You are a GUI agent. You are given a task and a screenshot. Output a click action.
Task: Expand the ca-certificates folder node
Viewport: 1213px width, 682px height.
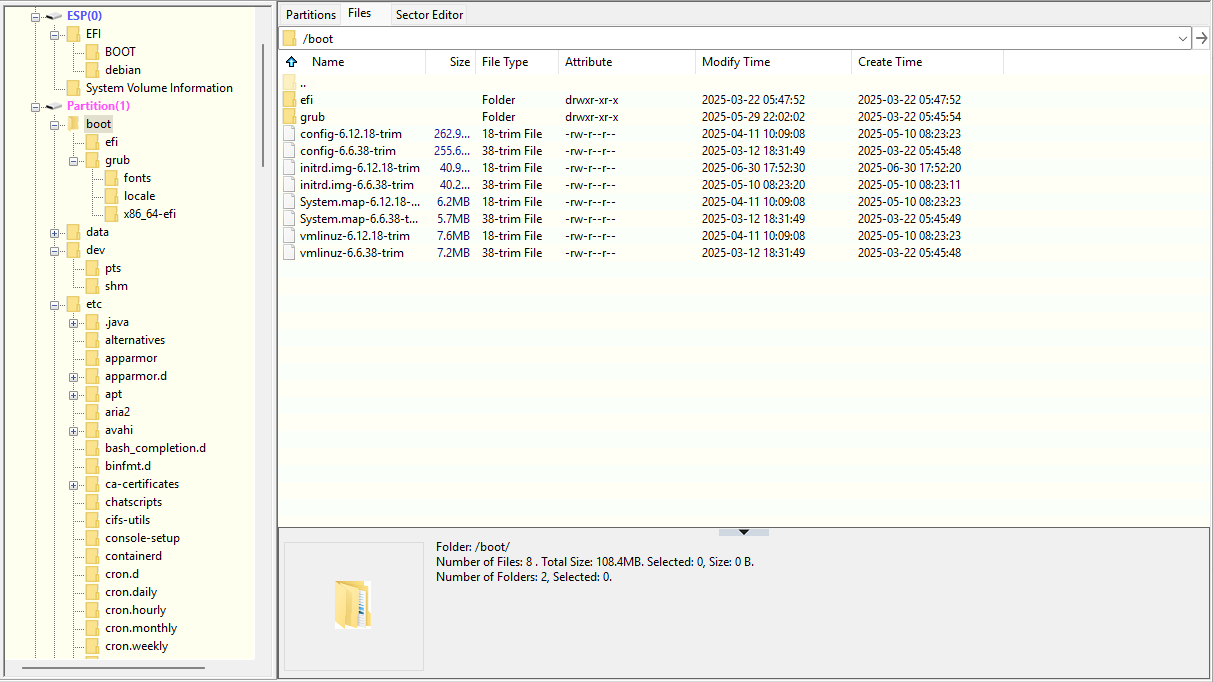73,484
